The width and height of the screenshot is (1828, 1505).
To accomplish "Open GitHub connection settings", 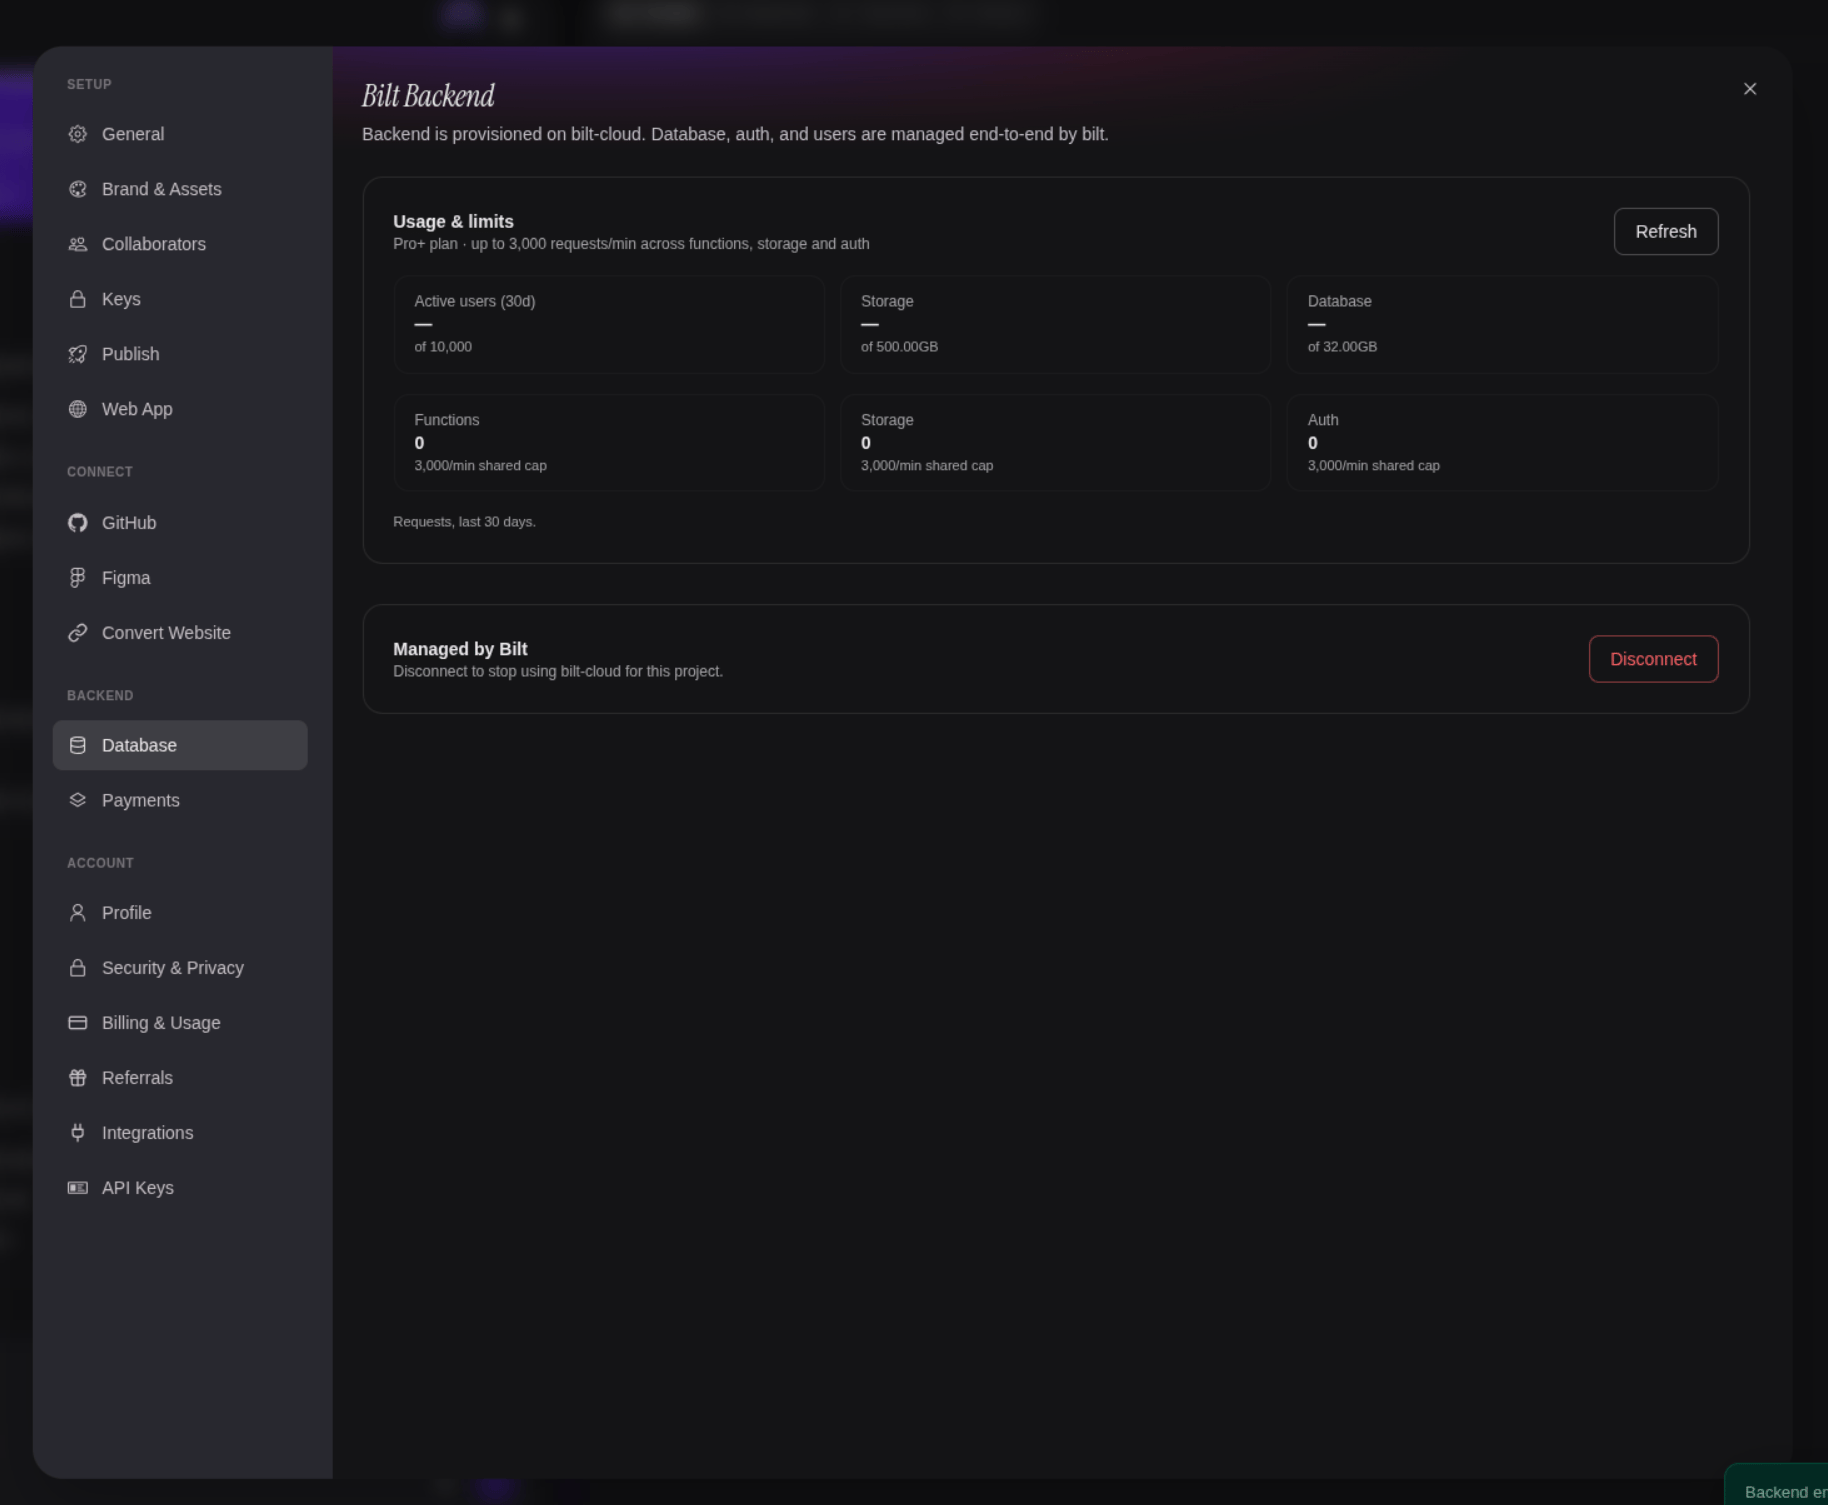I will [180, 523].
